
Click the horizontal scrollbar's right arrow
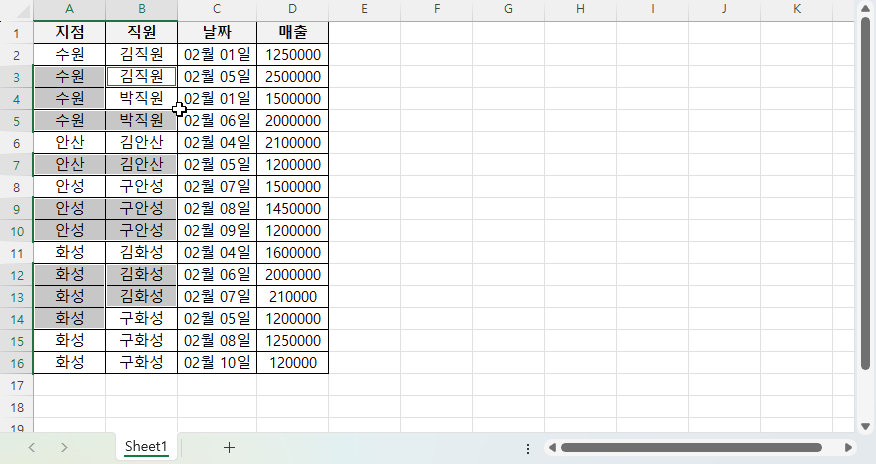[848, 447]
